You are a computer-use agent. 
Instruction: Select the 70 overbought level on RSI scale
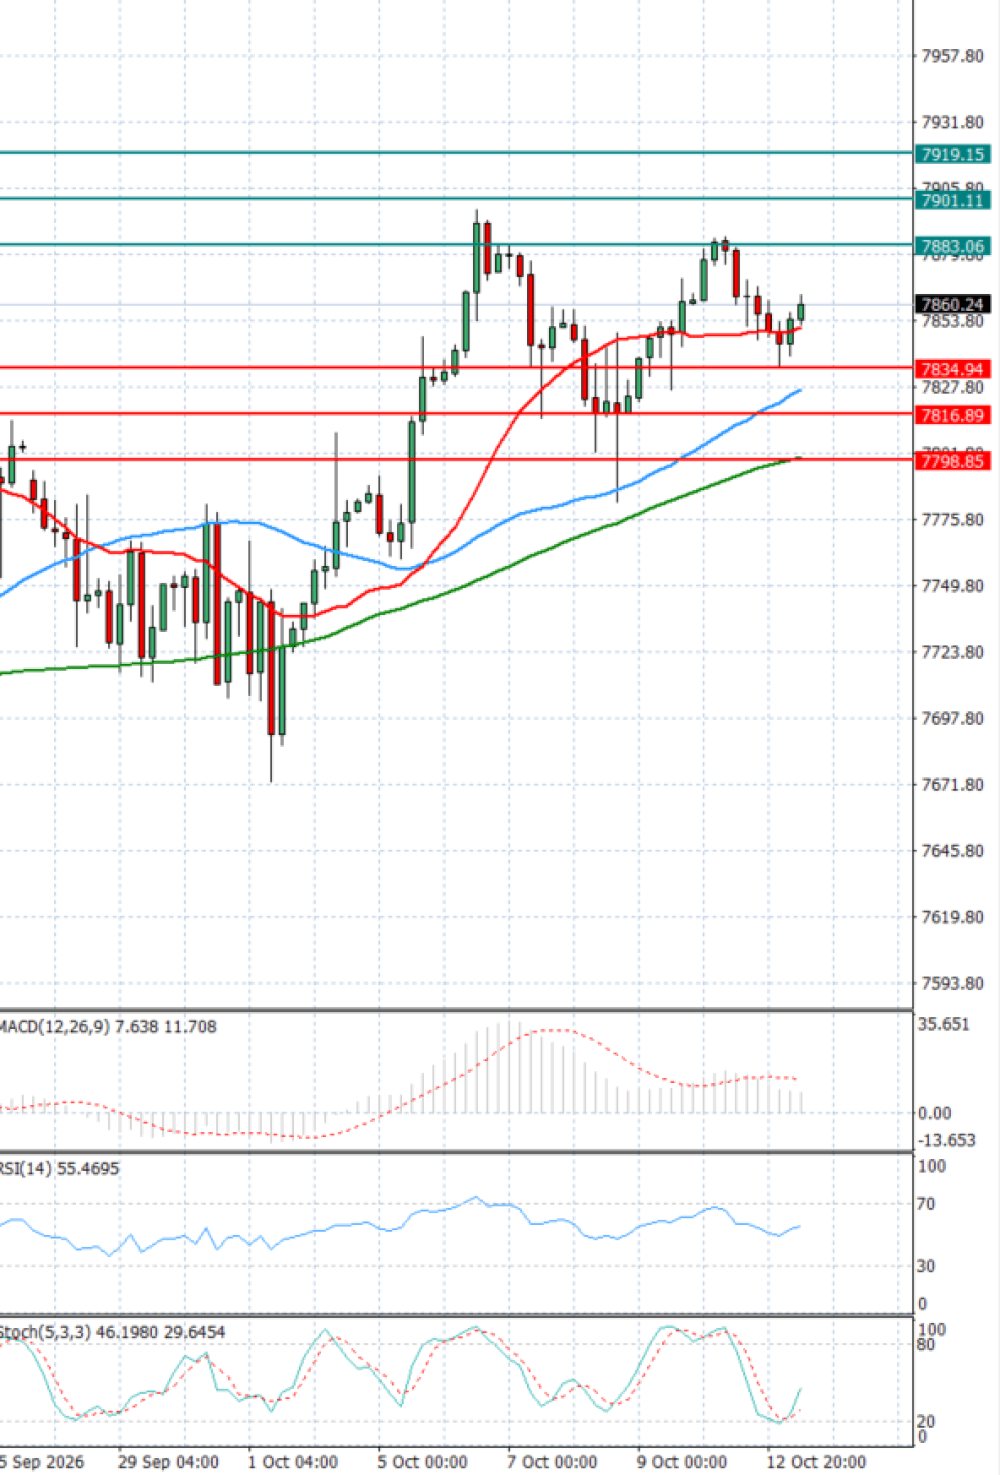927,1204
